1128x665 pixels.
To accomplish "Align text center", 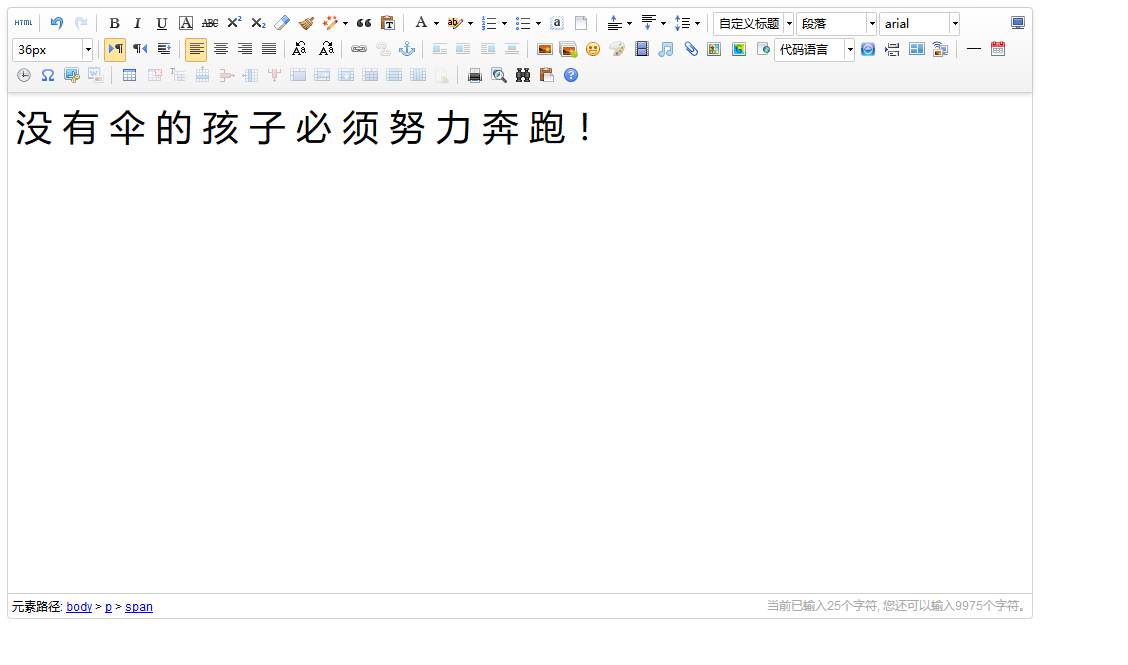I will [221, 49].
